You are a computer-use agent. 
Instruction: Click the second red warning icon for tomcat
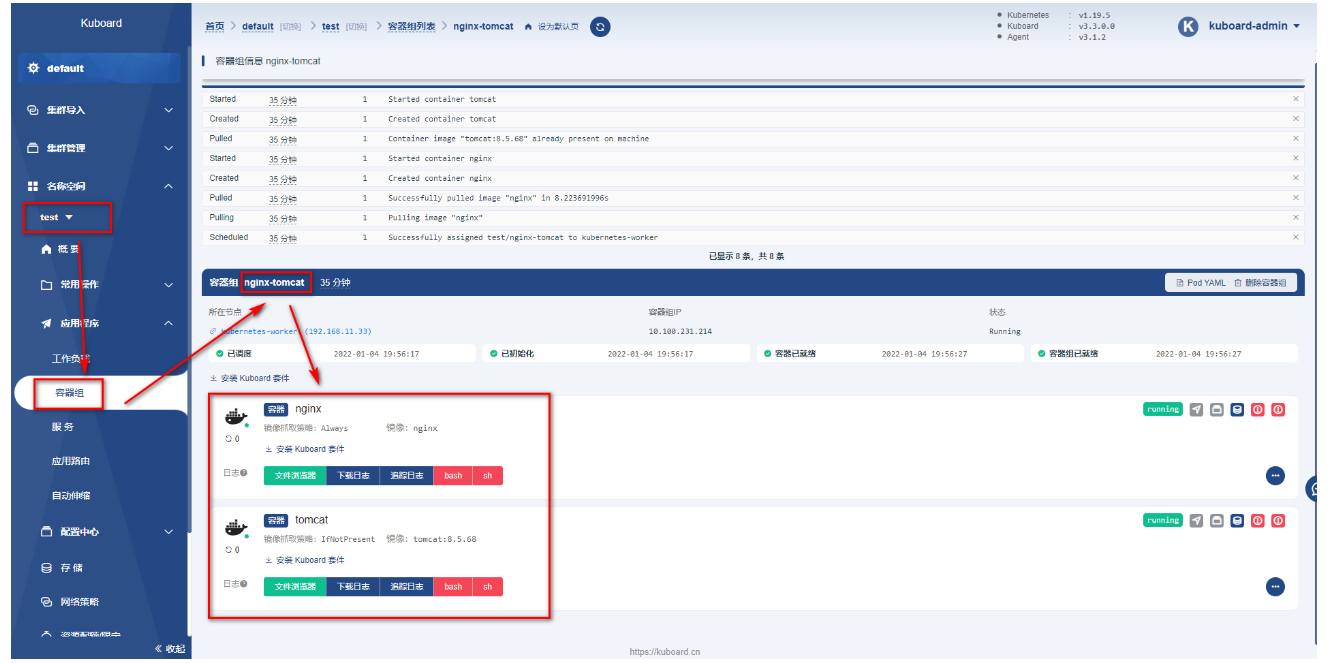[x=1278, y=520]
